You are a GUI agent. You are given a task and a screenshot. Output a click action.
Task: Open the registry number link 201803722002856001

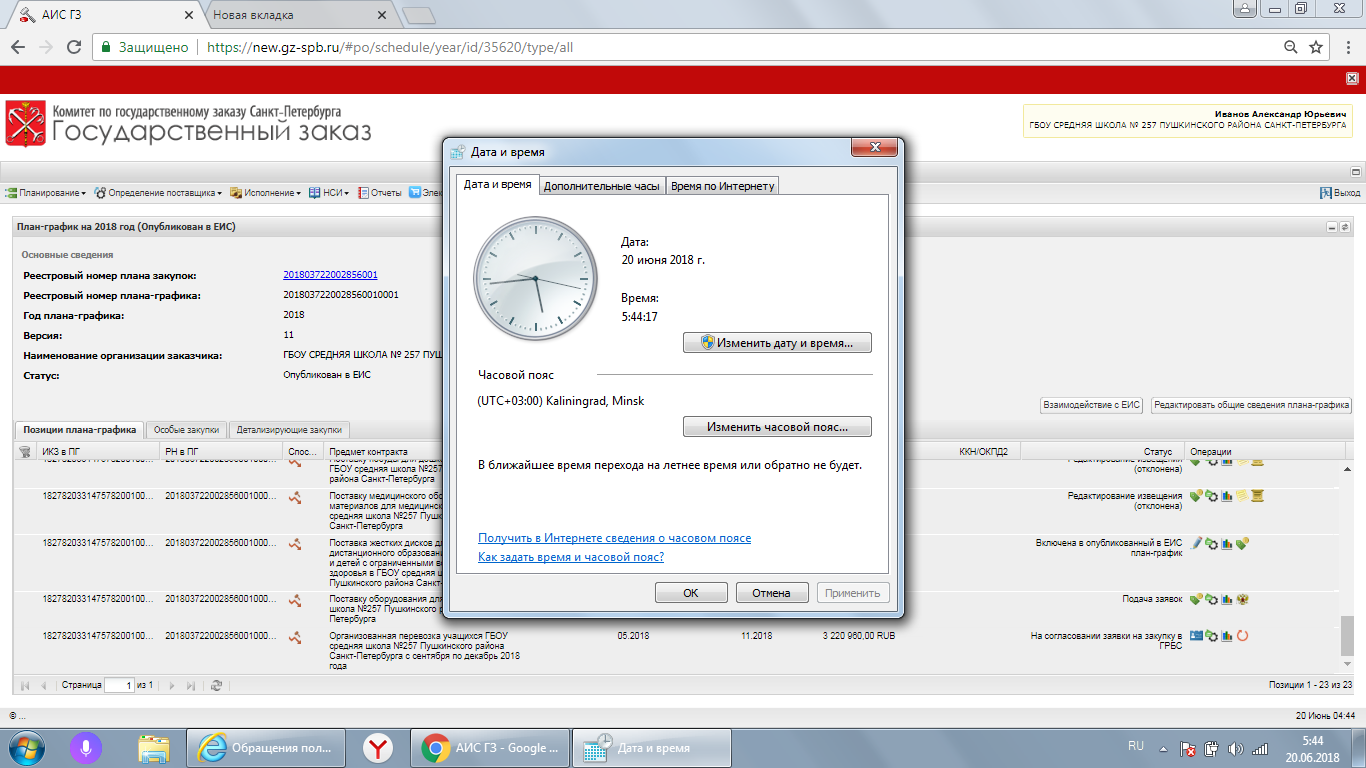tap(330, 275)
